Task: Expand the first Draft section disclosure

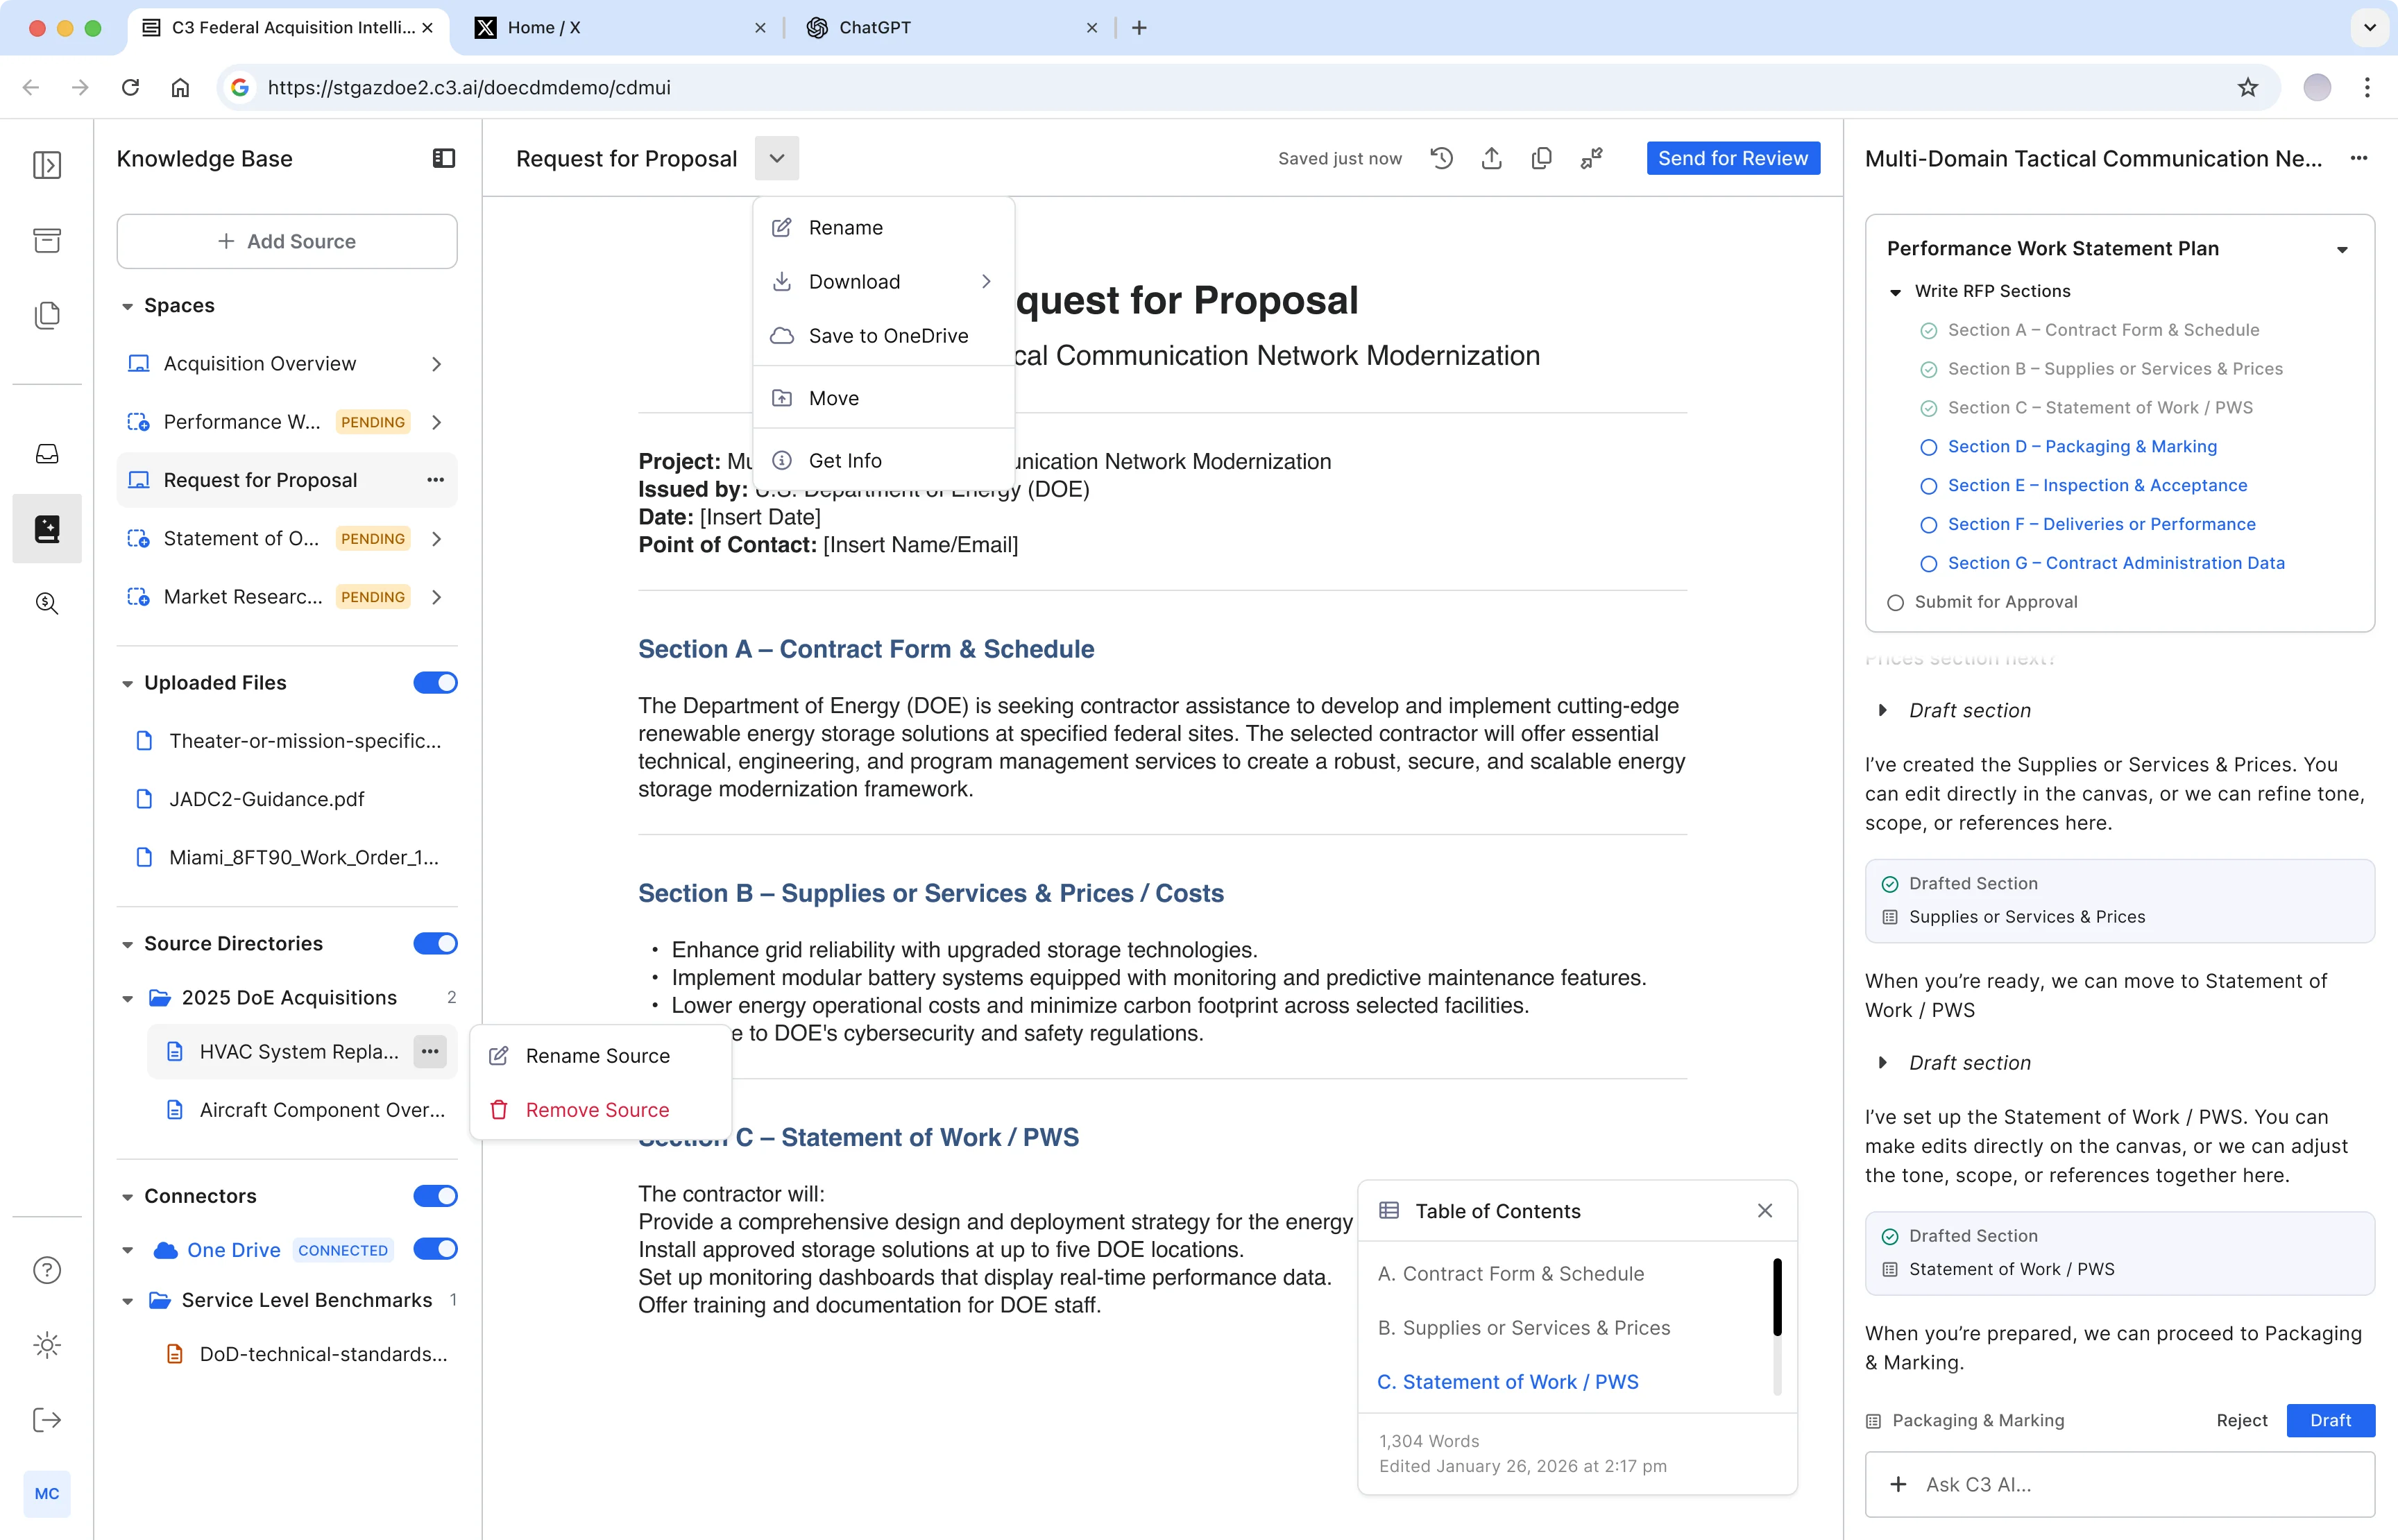Action: click(1883, 710)
